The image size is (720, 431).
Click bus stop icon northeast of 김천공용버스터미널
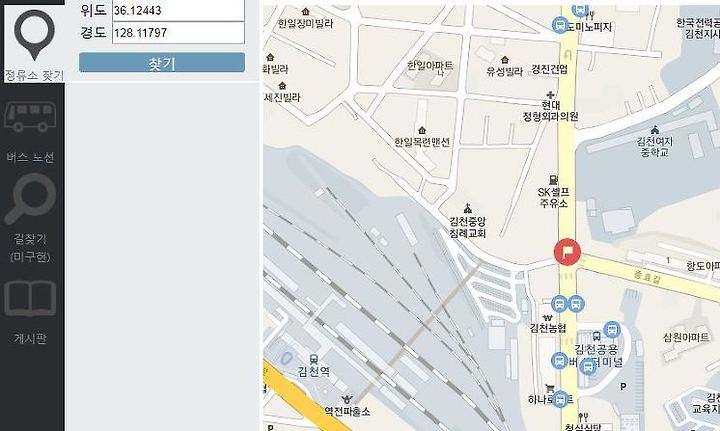[x=612, y=330]
